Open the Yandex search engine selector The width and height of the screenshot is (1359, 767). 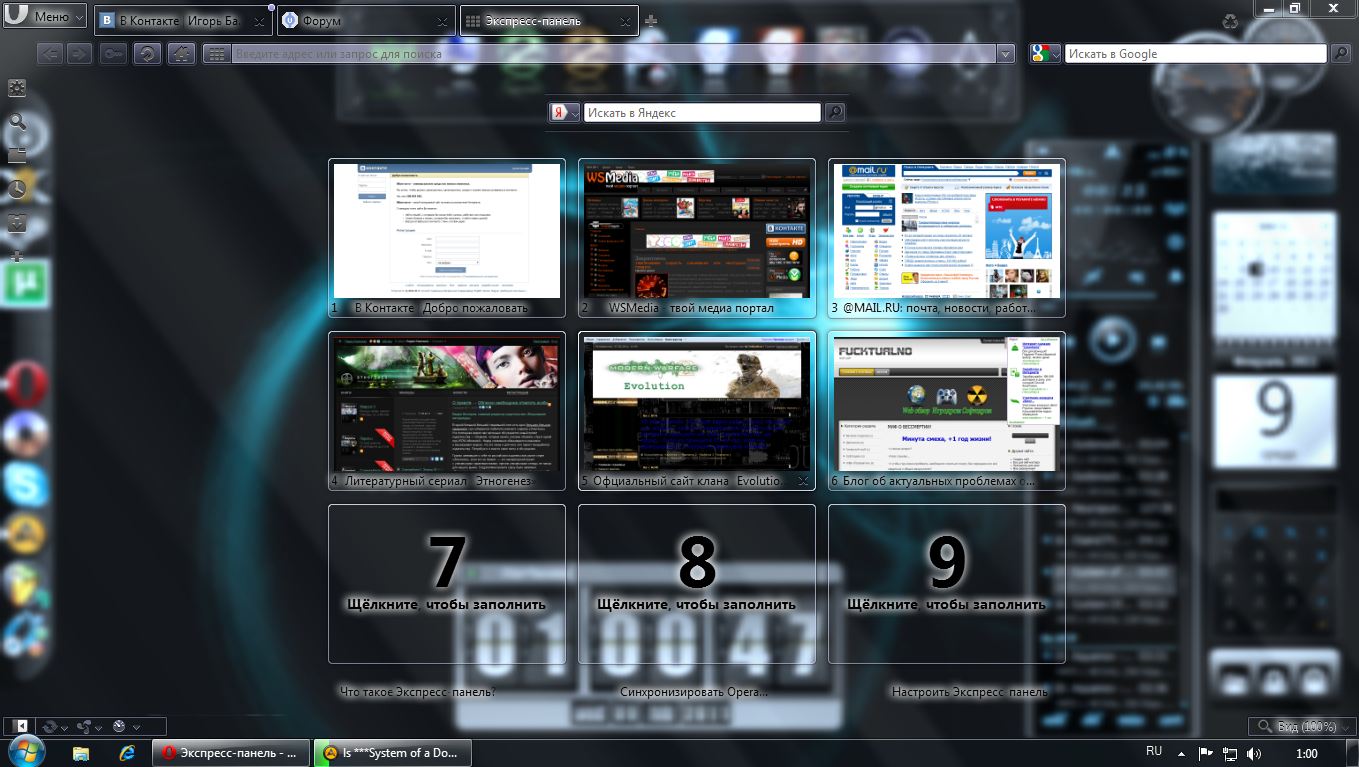click(x=565, y=113)
